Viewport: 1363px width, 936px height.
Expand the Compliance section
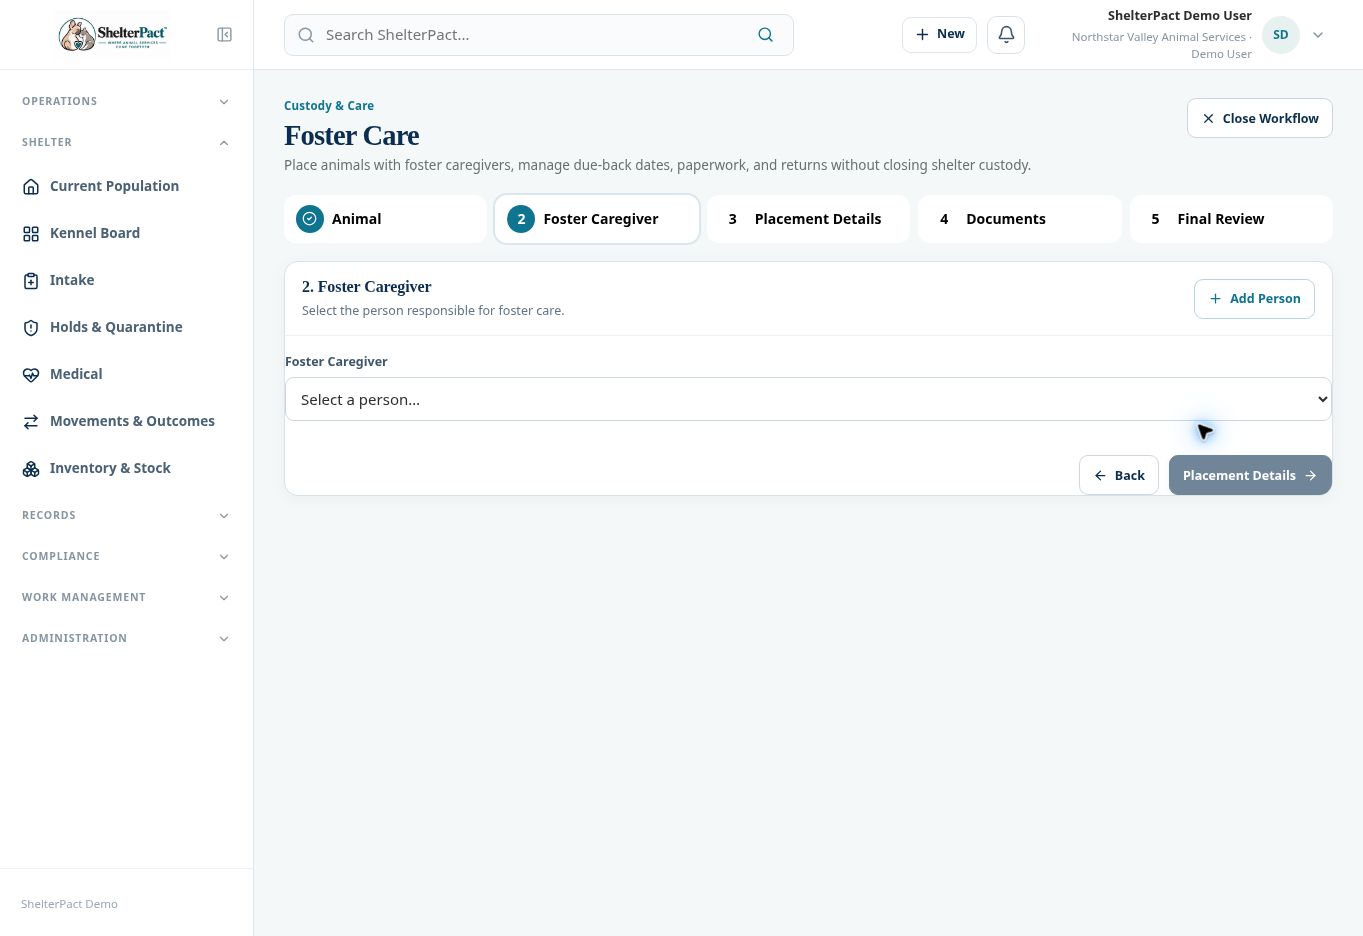pos(126,556)
